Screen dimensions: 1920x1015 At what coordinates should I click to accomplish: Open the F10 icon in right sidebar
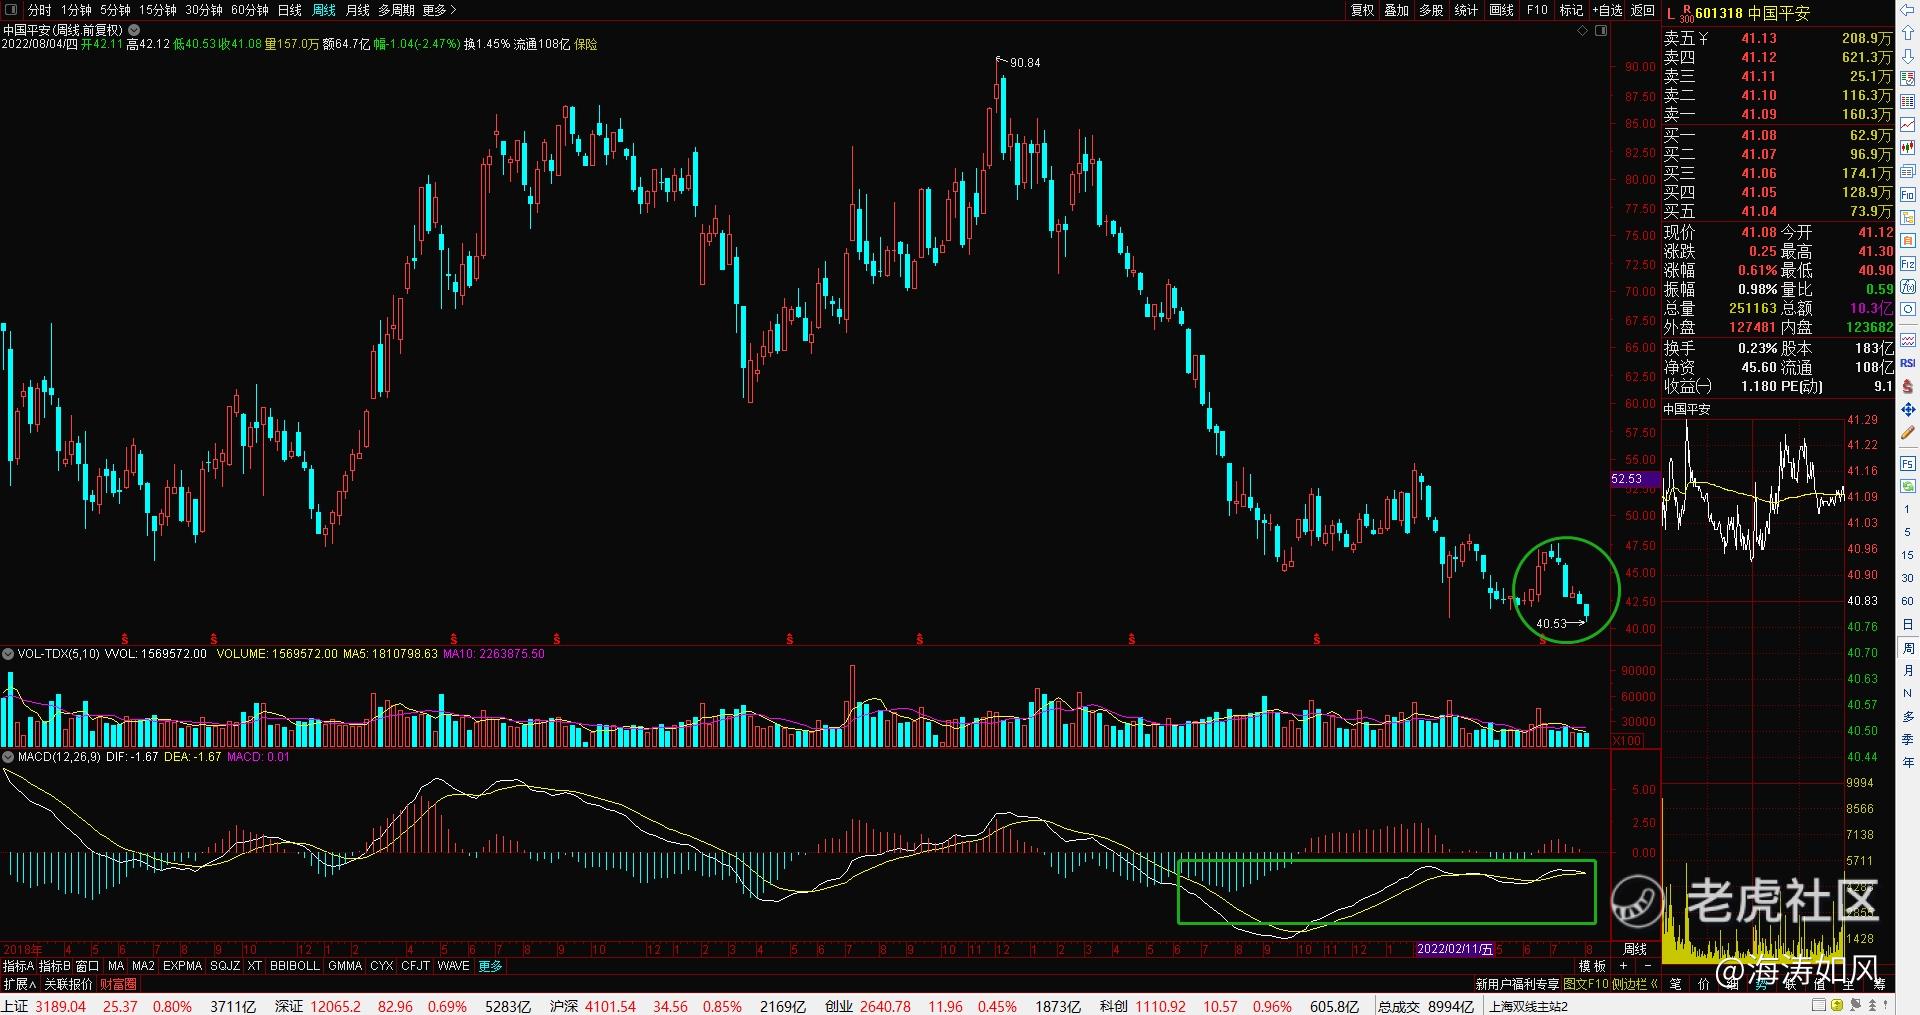coord(1907,194)
